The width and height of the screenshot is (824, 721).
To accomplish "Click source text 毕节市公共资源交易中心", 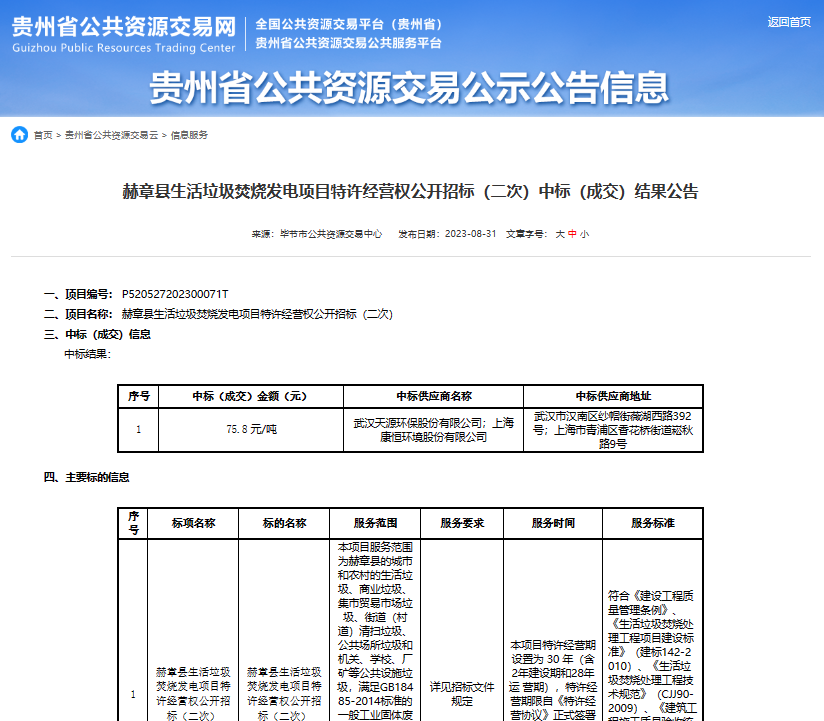I will [331, 234].
